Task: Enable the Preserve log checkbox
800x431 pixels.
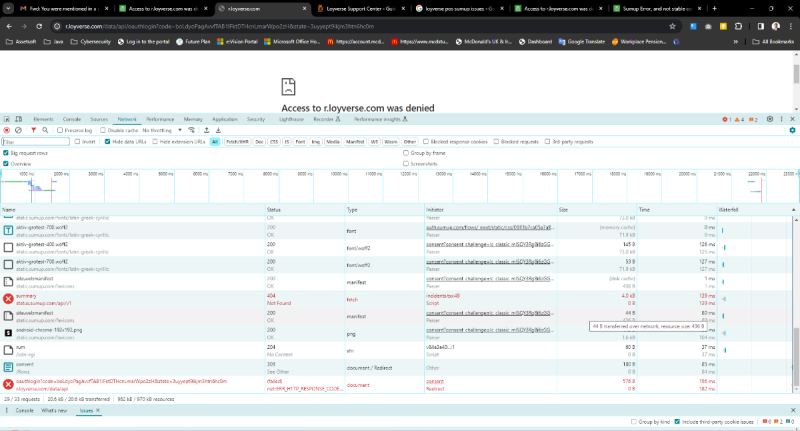Action: click(x=58, y=130)
